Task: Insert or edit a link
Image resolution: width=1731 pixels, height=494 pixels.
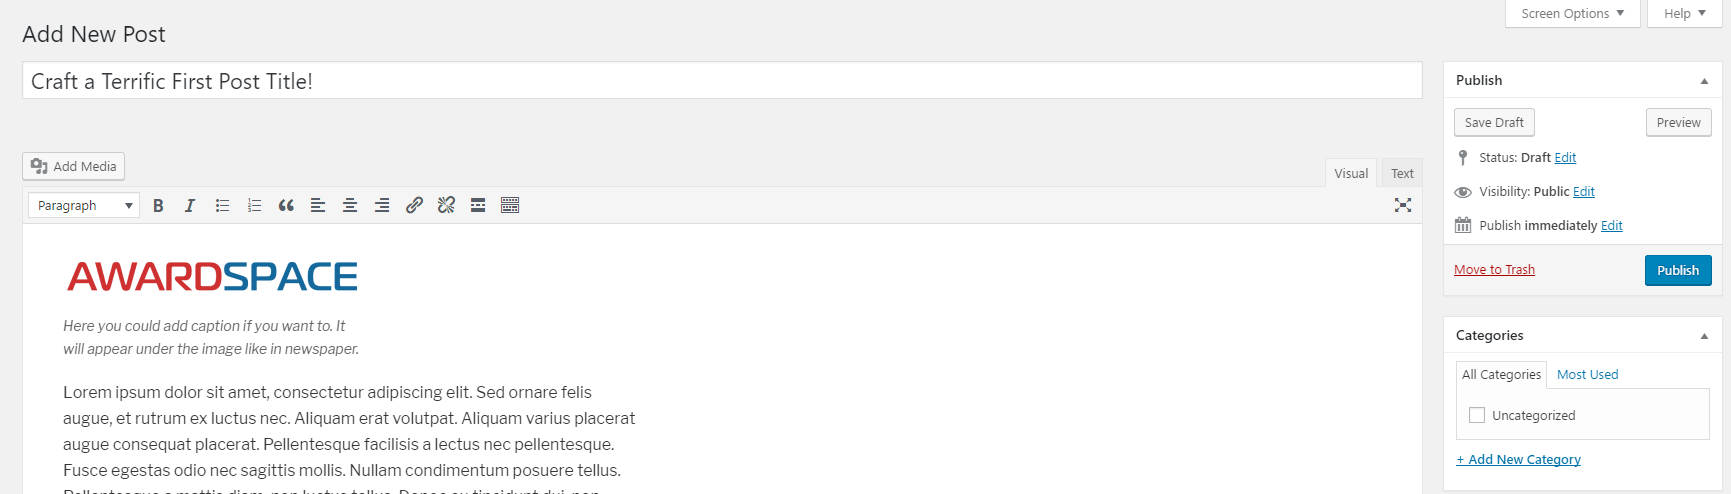Action: [x=414, y=205]
